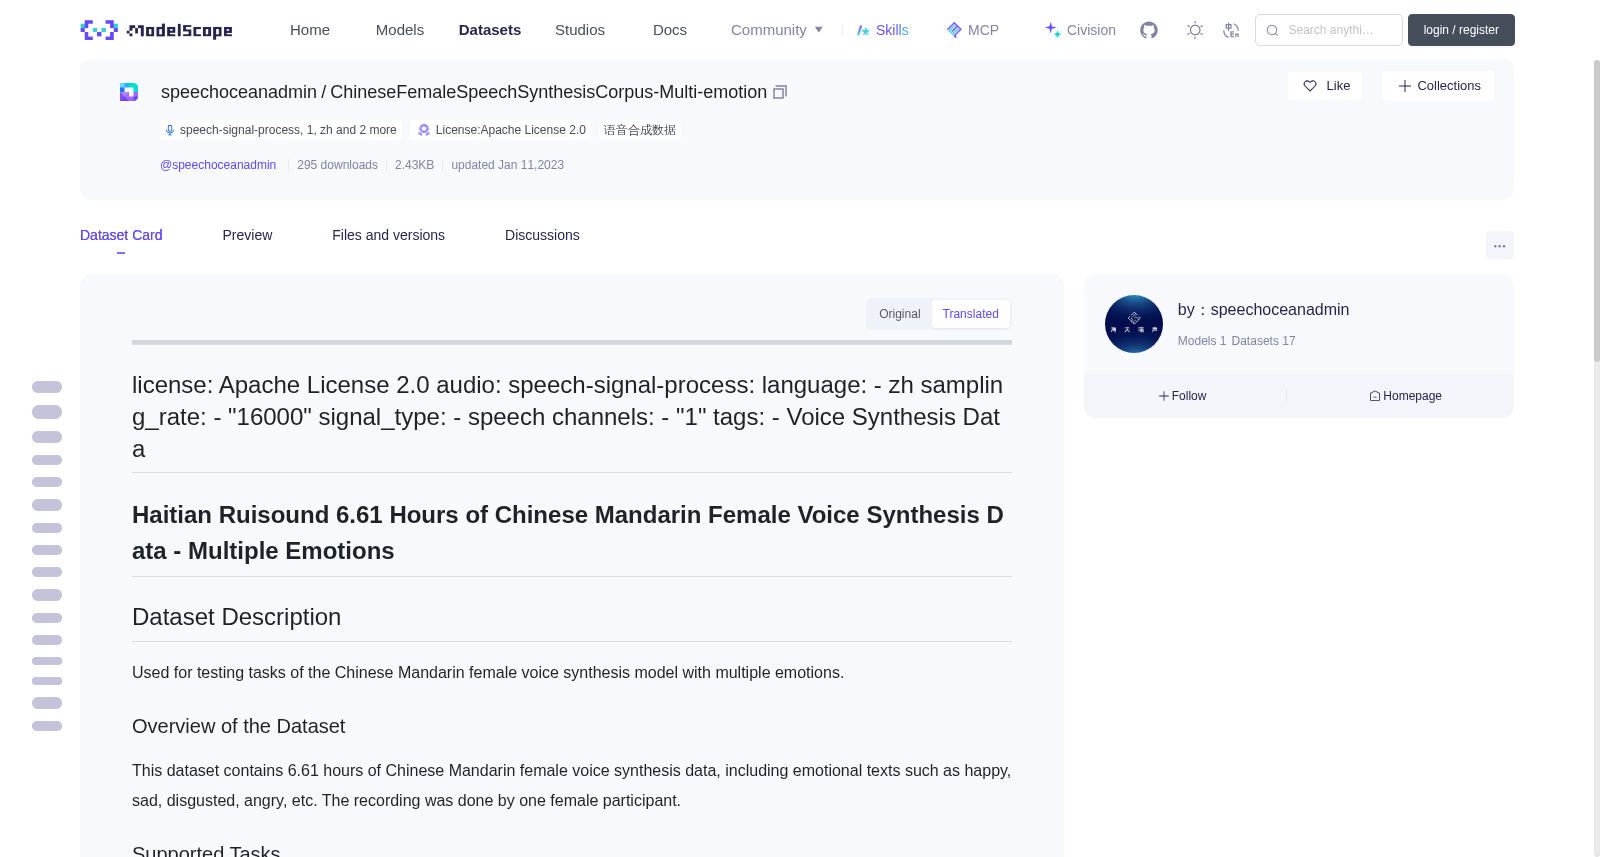Click the login / register button
The image size is (1600, 857).
1461,30
